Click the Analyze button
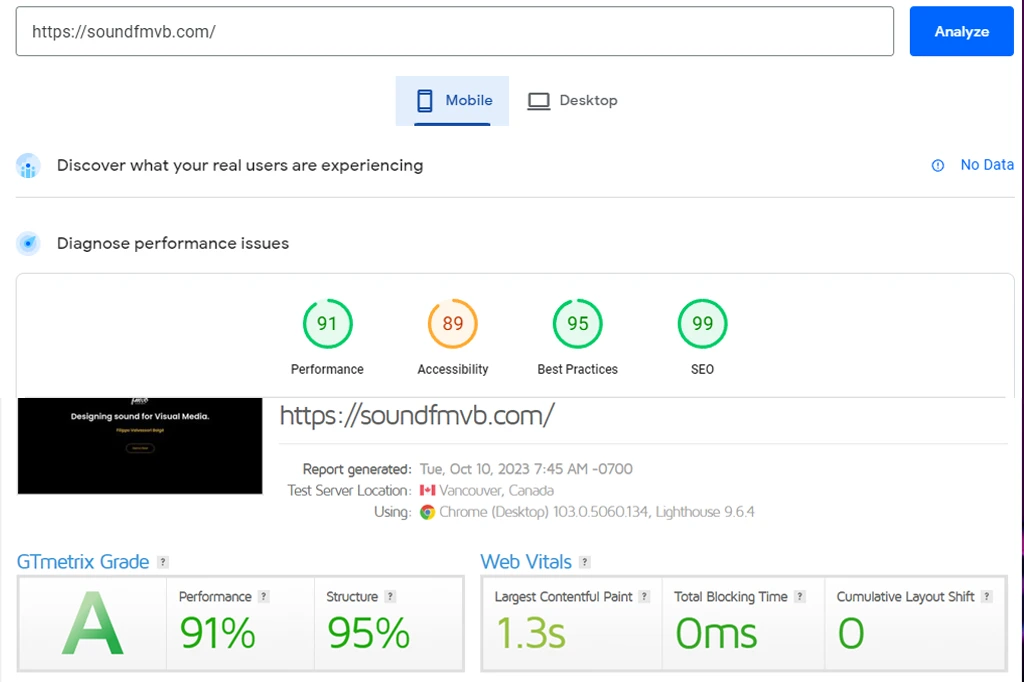This screenshot has width=1024, height=682. (x=961, y=31)
